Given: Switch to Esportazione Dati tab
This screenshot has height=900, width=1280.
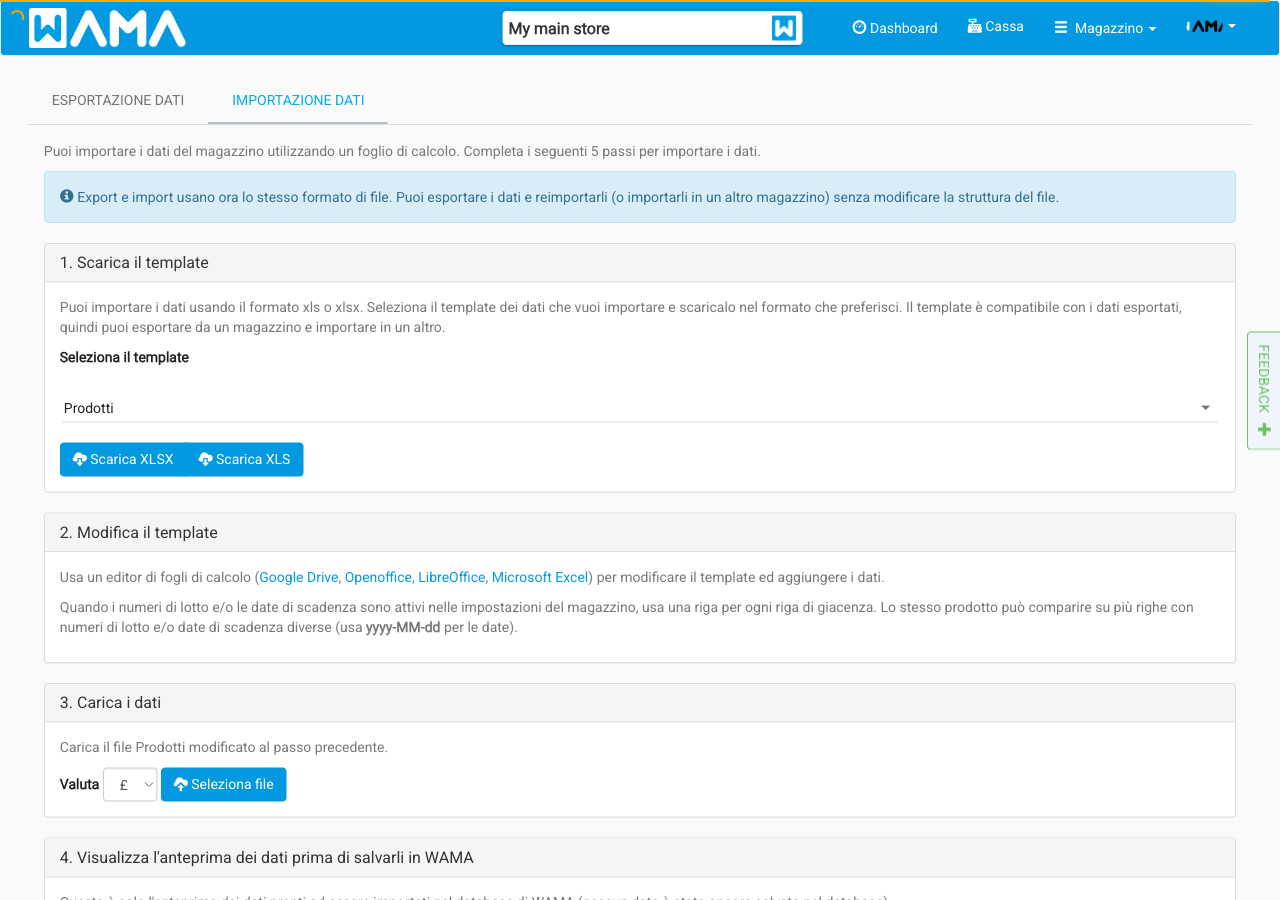Looking at the screenshot, I should (118, 100).
